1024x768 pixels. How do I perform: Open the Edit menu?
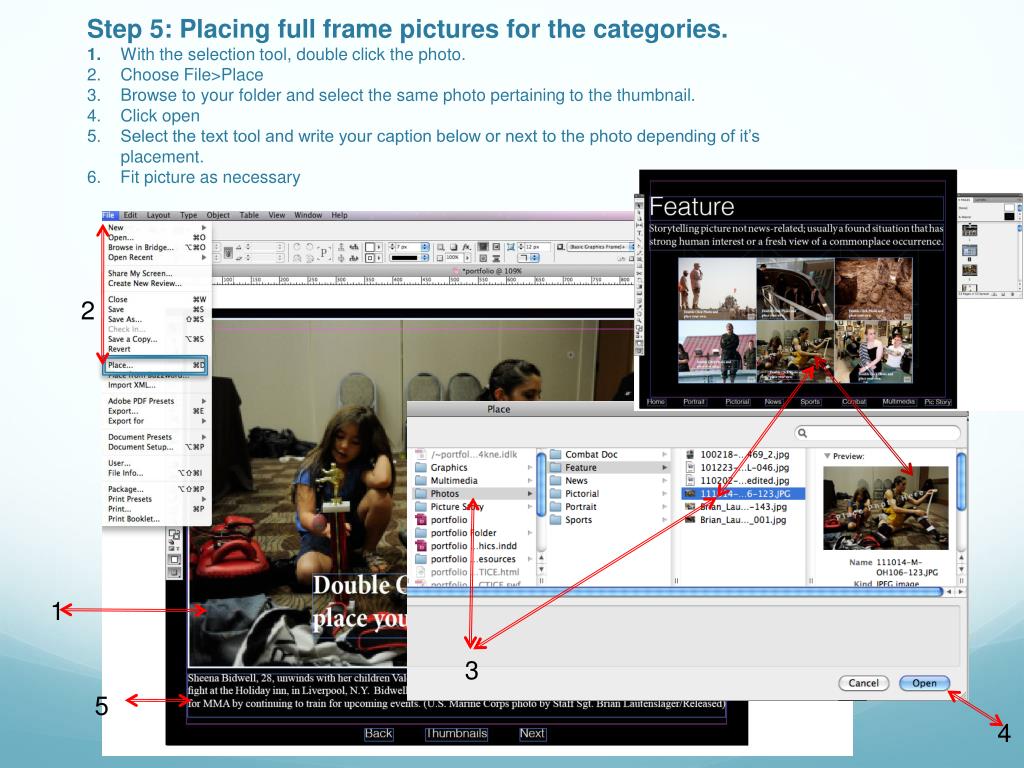pos(131,215)
